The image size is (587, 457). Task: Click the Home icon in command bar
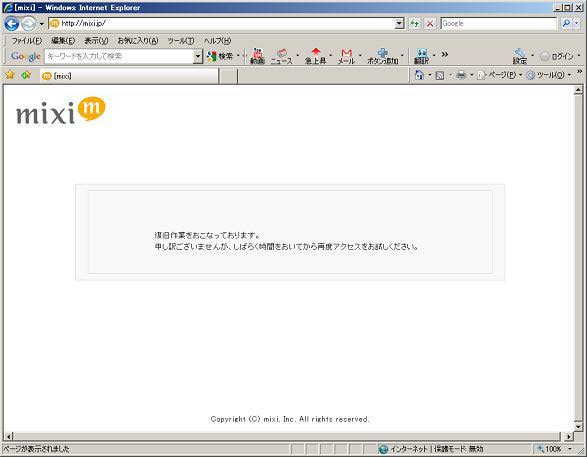click(x=419, y=75)
